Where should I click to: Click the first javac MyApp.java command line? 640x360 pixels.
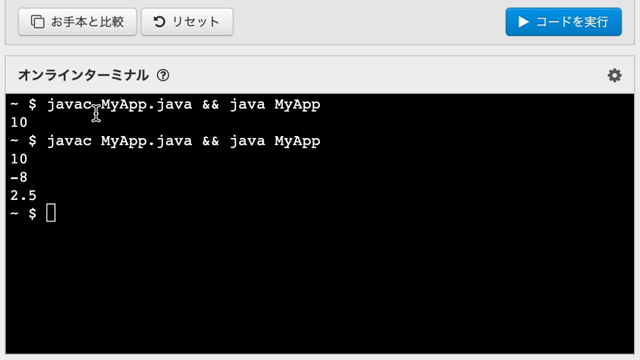point(165,104)
